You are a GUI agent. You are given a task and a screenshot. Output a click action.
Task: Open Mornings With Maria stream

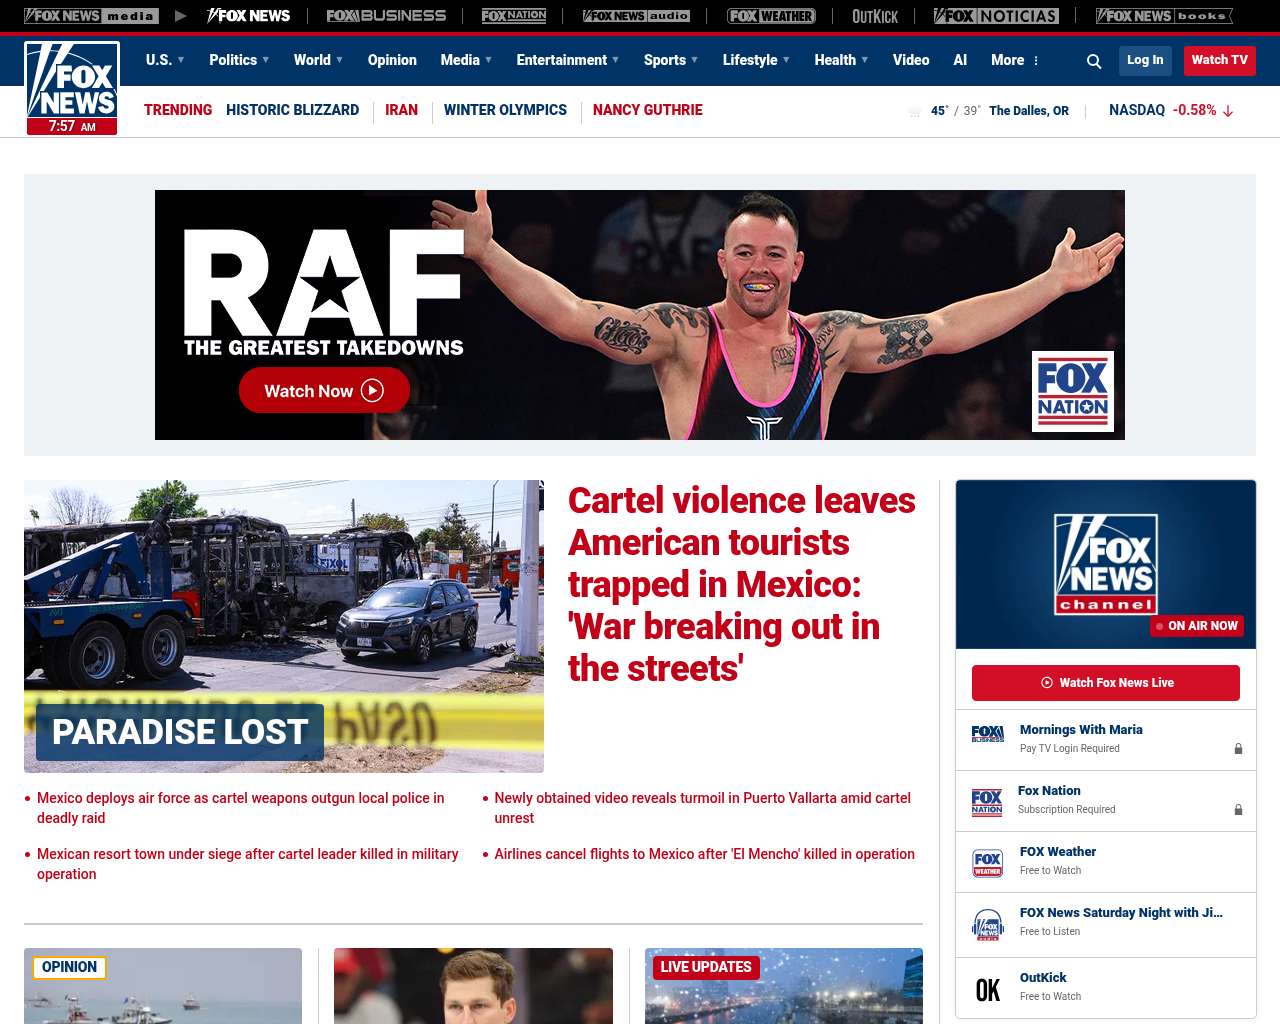(1081, 730)
